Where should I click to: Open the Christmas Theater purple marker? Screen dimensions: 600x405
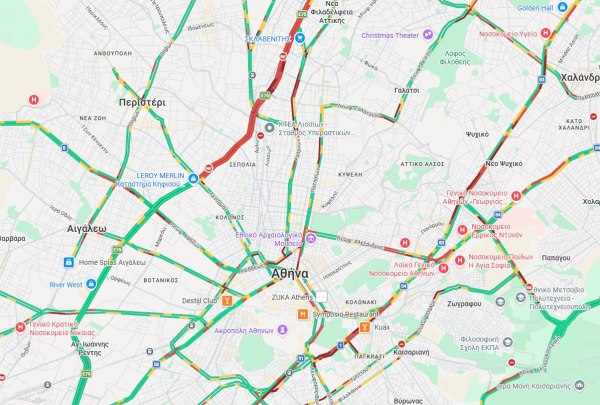(x=428, y=35)
